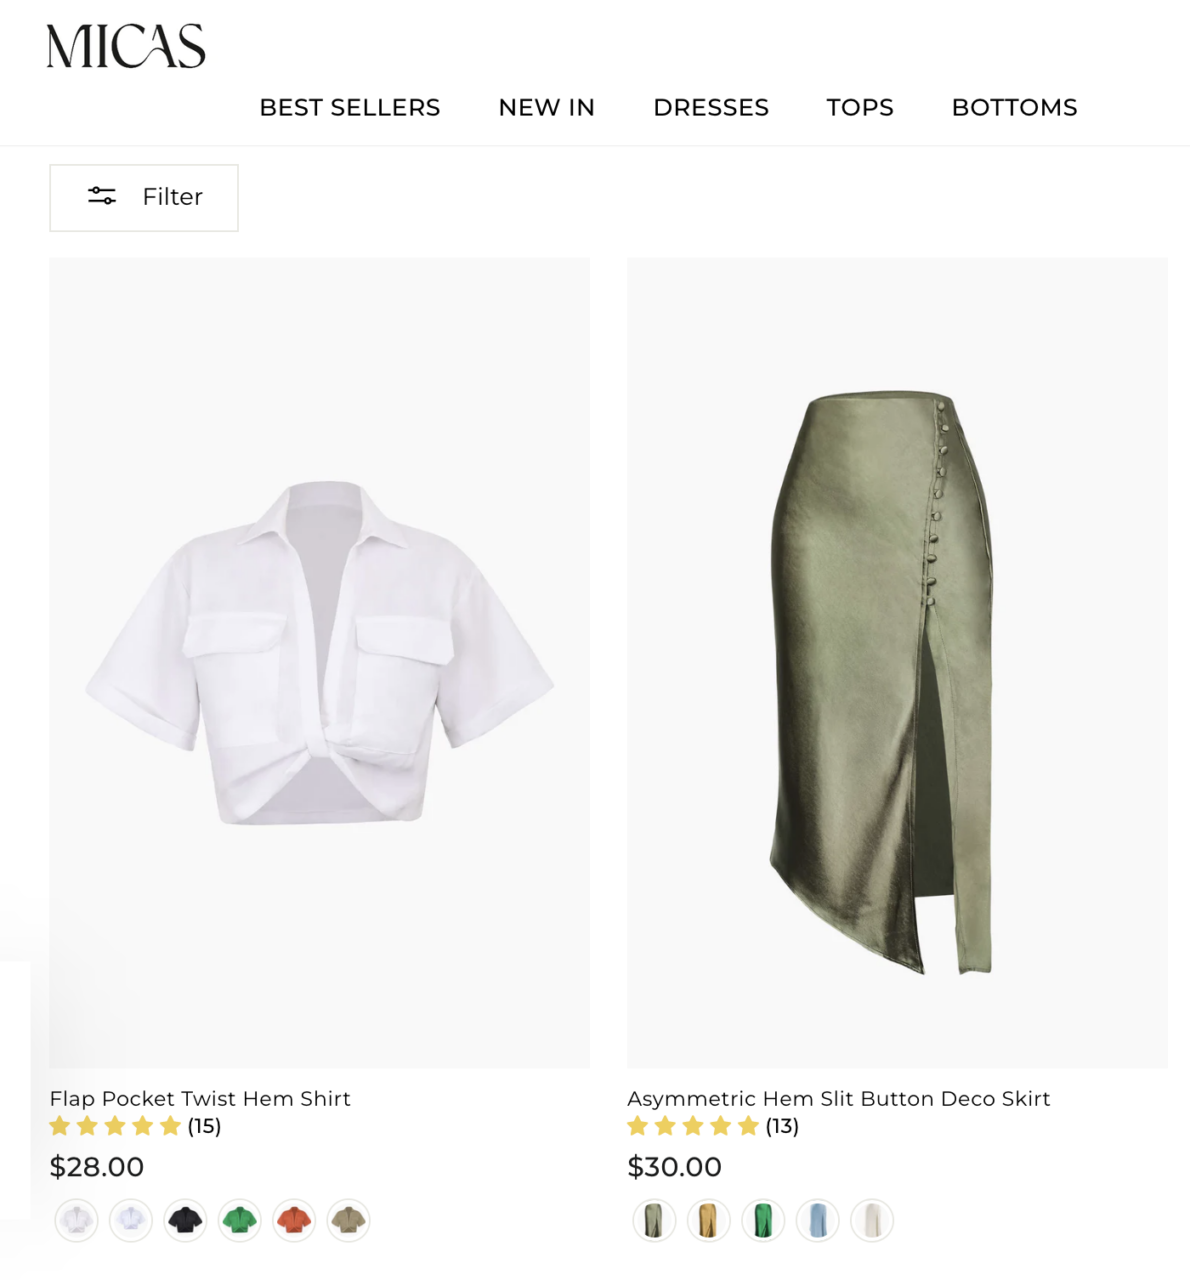Viewport: 1190px width, 1280px height.
Task: Choose the mustard yellow skirt swatch
Action: 708,1220
